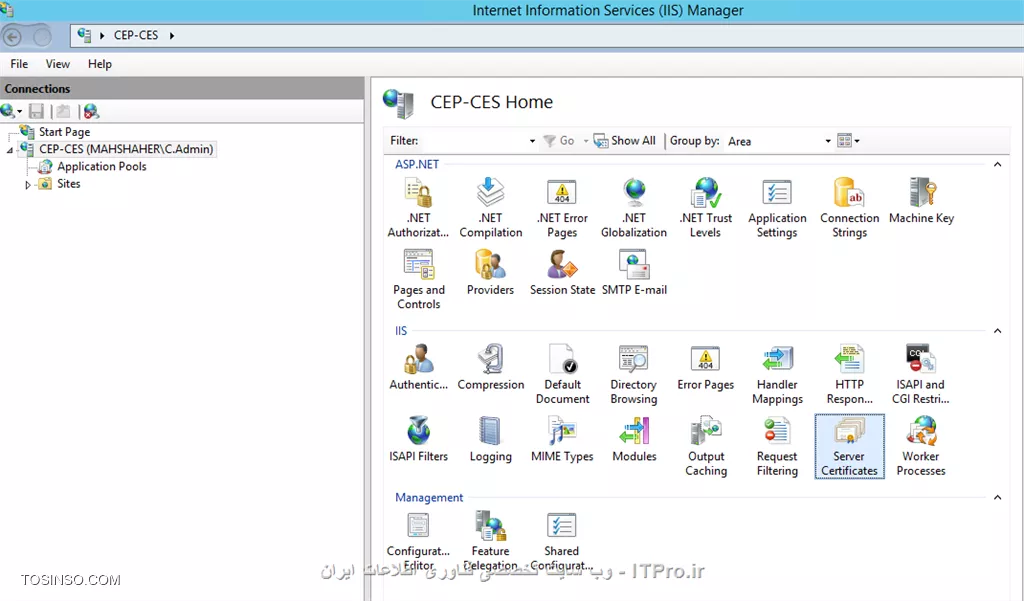Open Directory Browsing feature
This screenshot has width=1024, height=601.
tap(633, 374)
